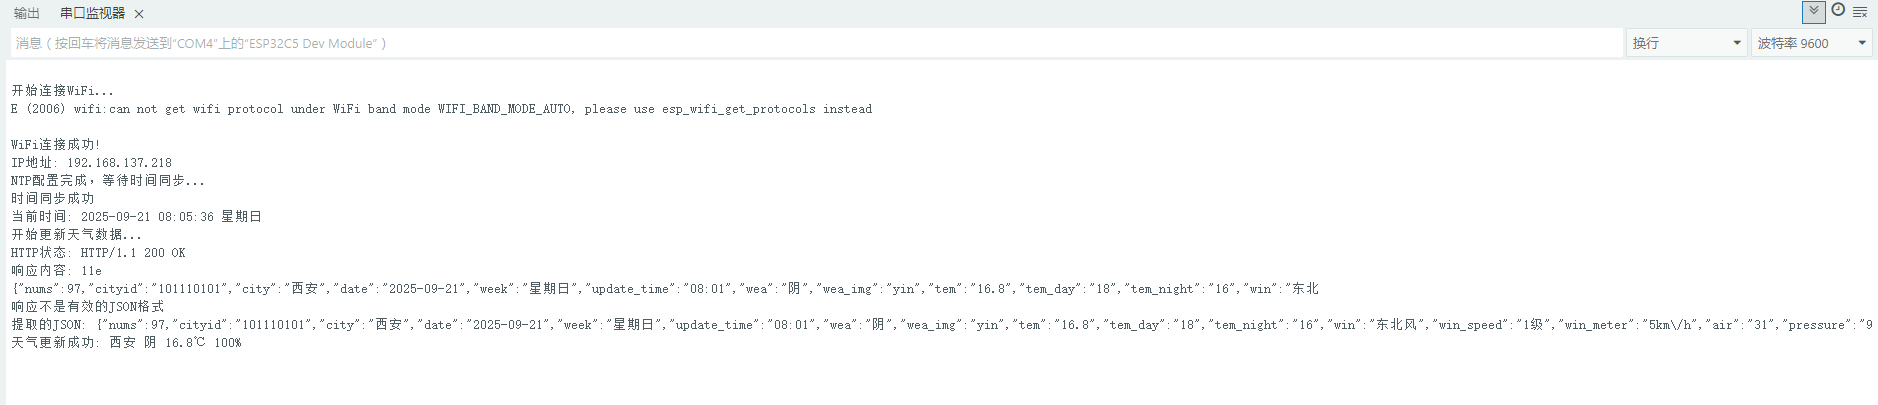Click the NTP配置完成 log line
Image resolution: width=1878 pixels, height=405 pixels.
[107, 181]
